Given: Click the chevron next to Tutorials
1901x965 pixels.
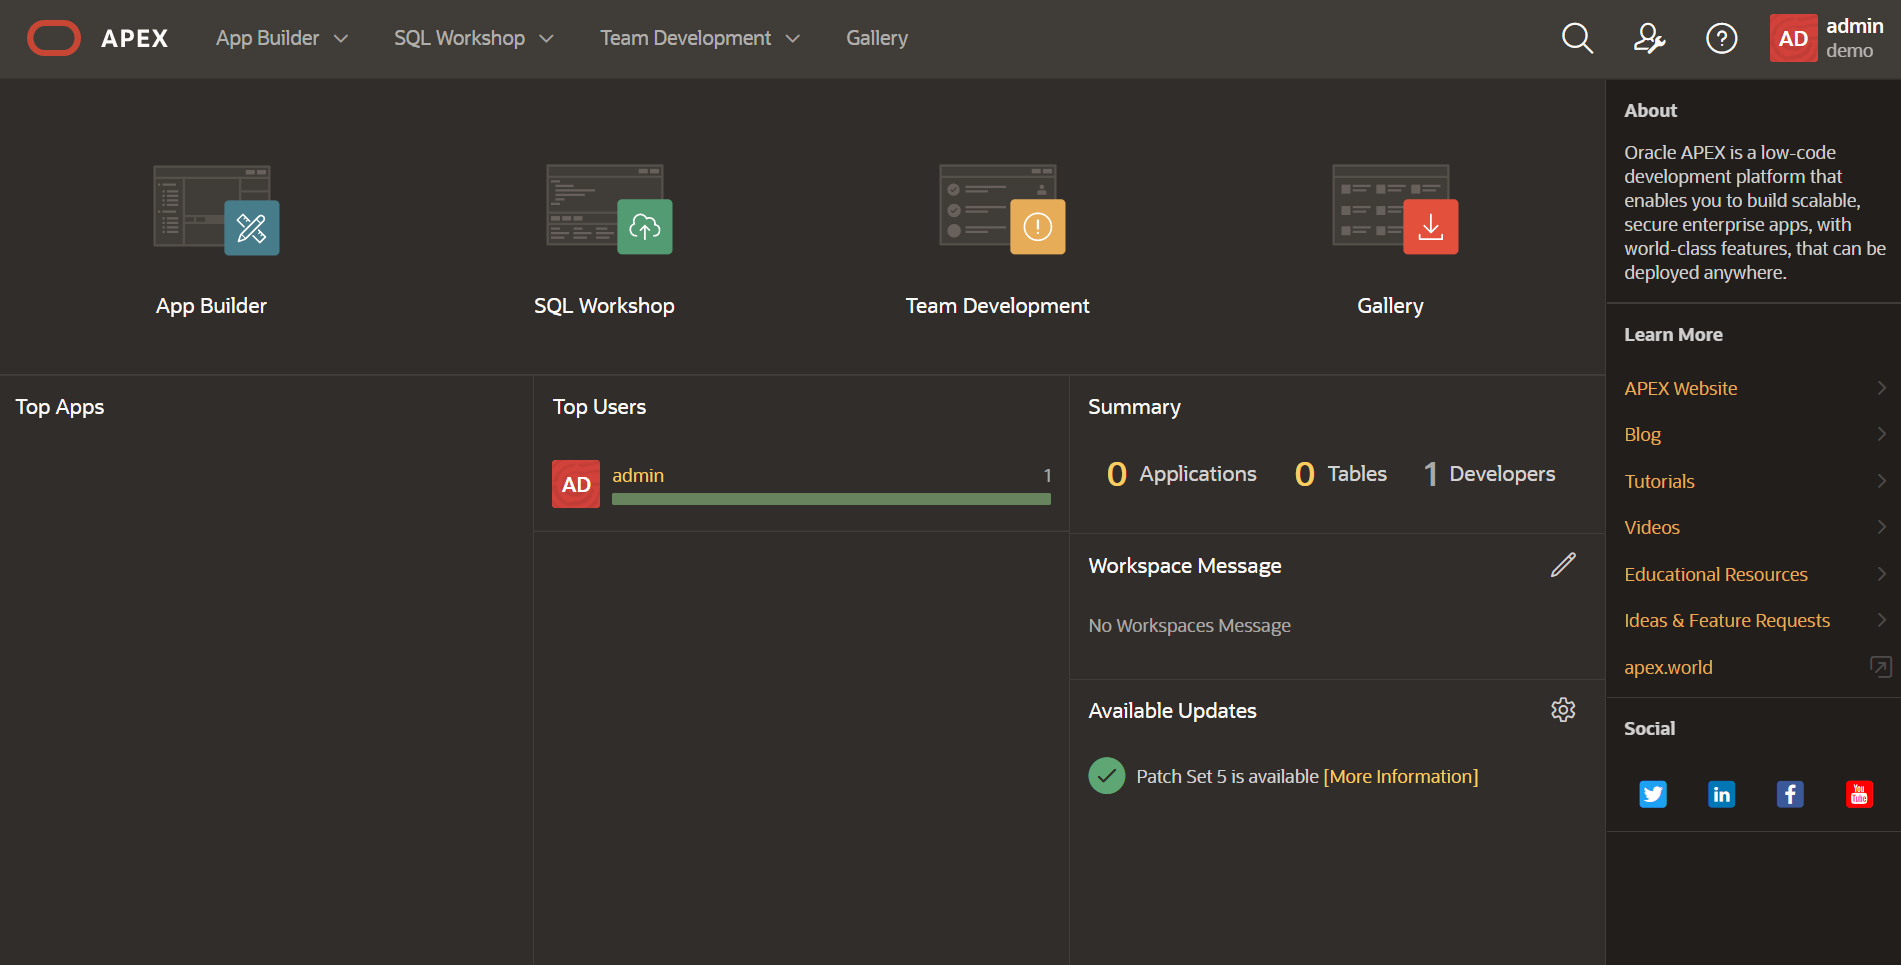Looking at the screenshot, I should pos(1881,481).
